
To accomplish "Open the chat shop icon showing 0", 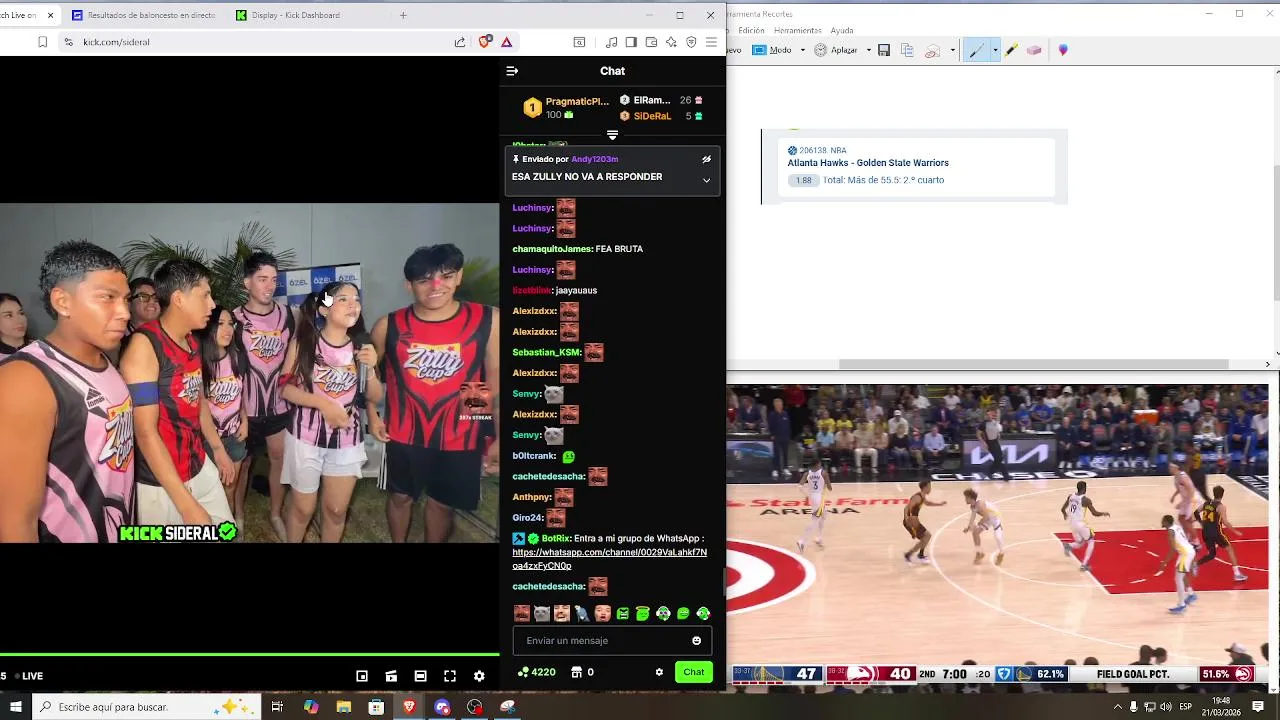I will (583, 672).
